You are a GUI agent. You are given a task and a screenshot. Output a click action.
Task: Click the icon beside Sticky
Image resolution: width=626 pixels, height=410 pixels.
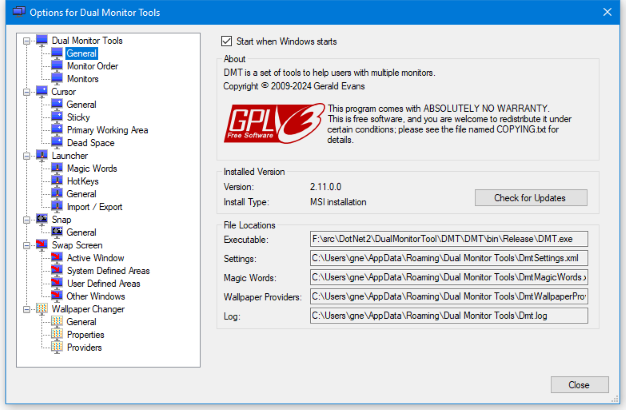(x=57, y=117)
